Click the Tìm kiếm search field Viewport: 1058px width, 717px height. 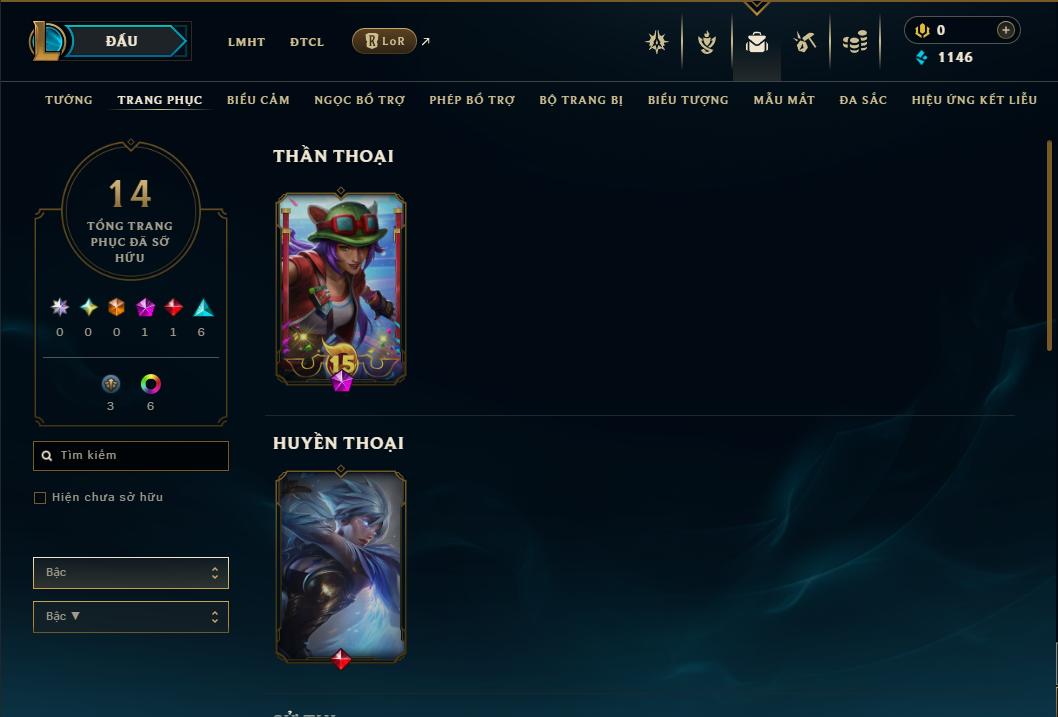point(131,455)
